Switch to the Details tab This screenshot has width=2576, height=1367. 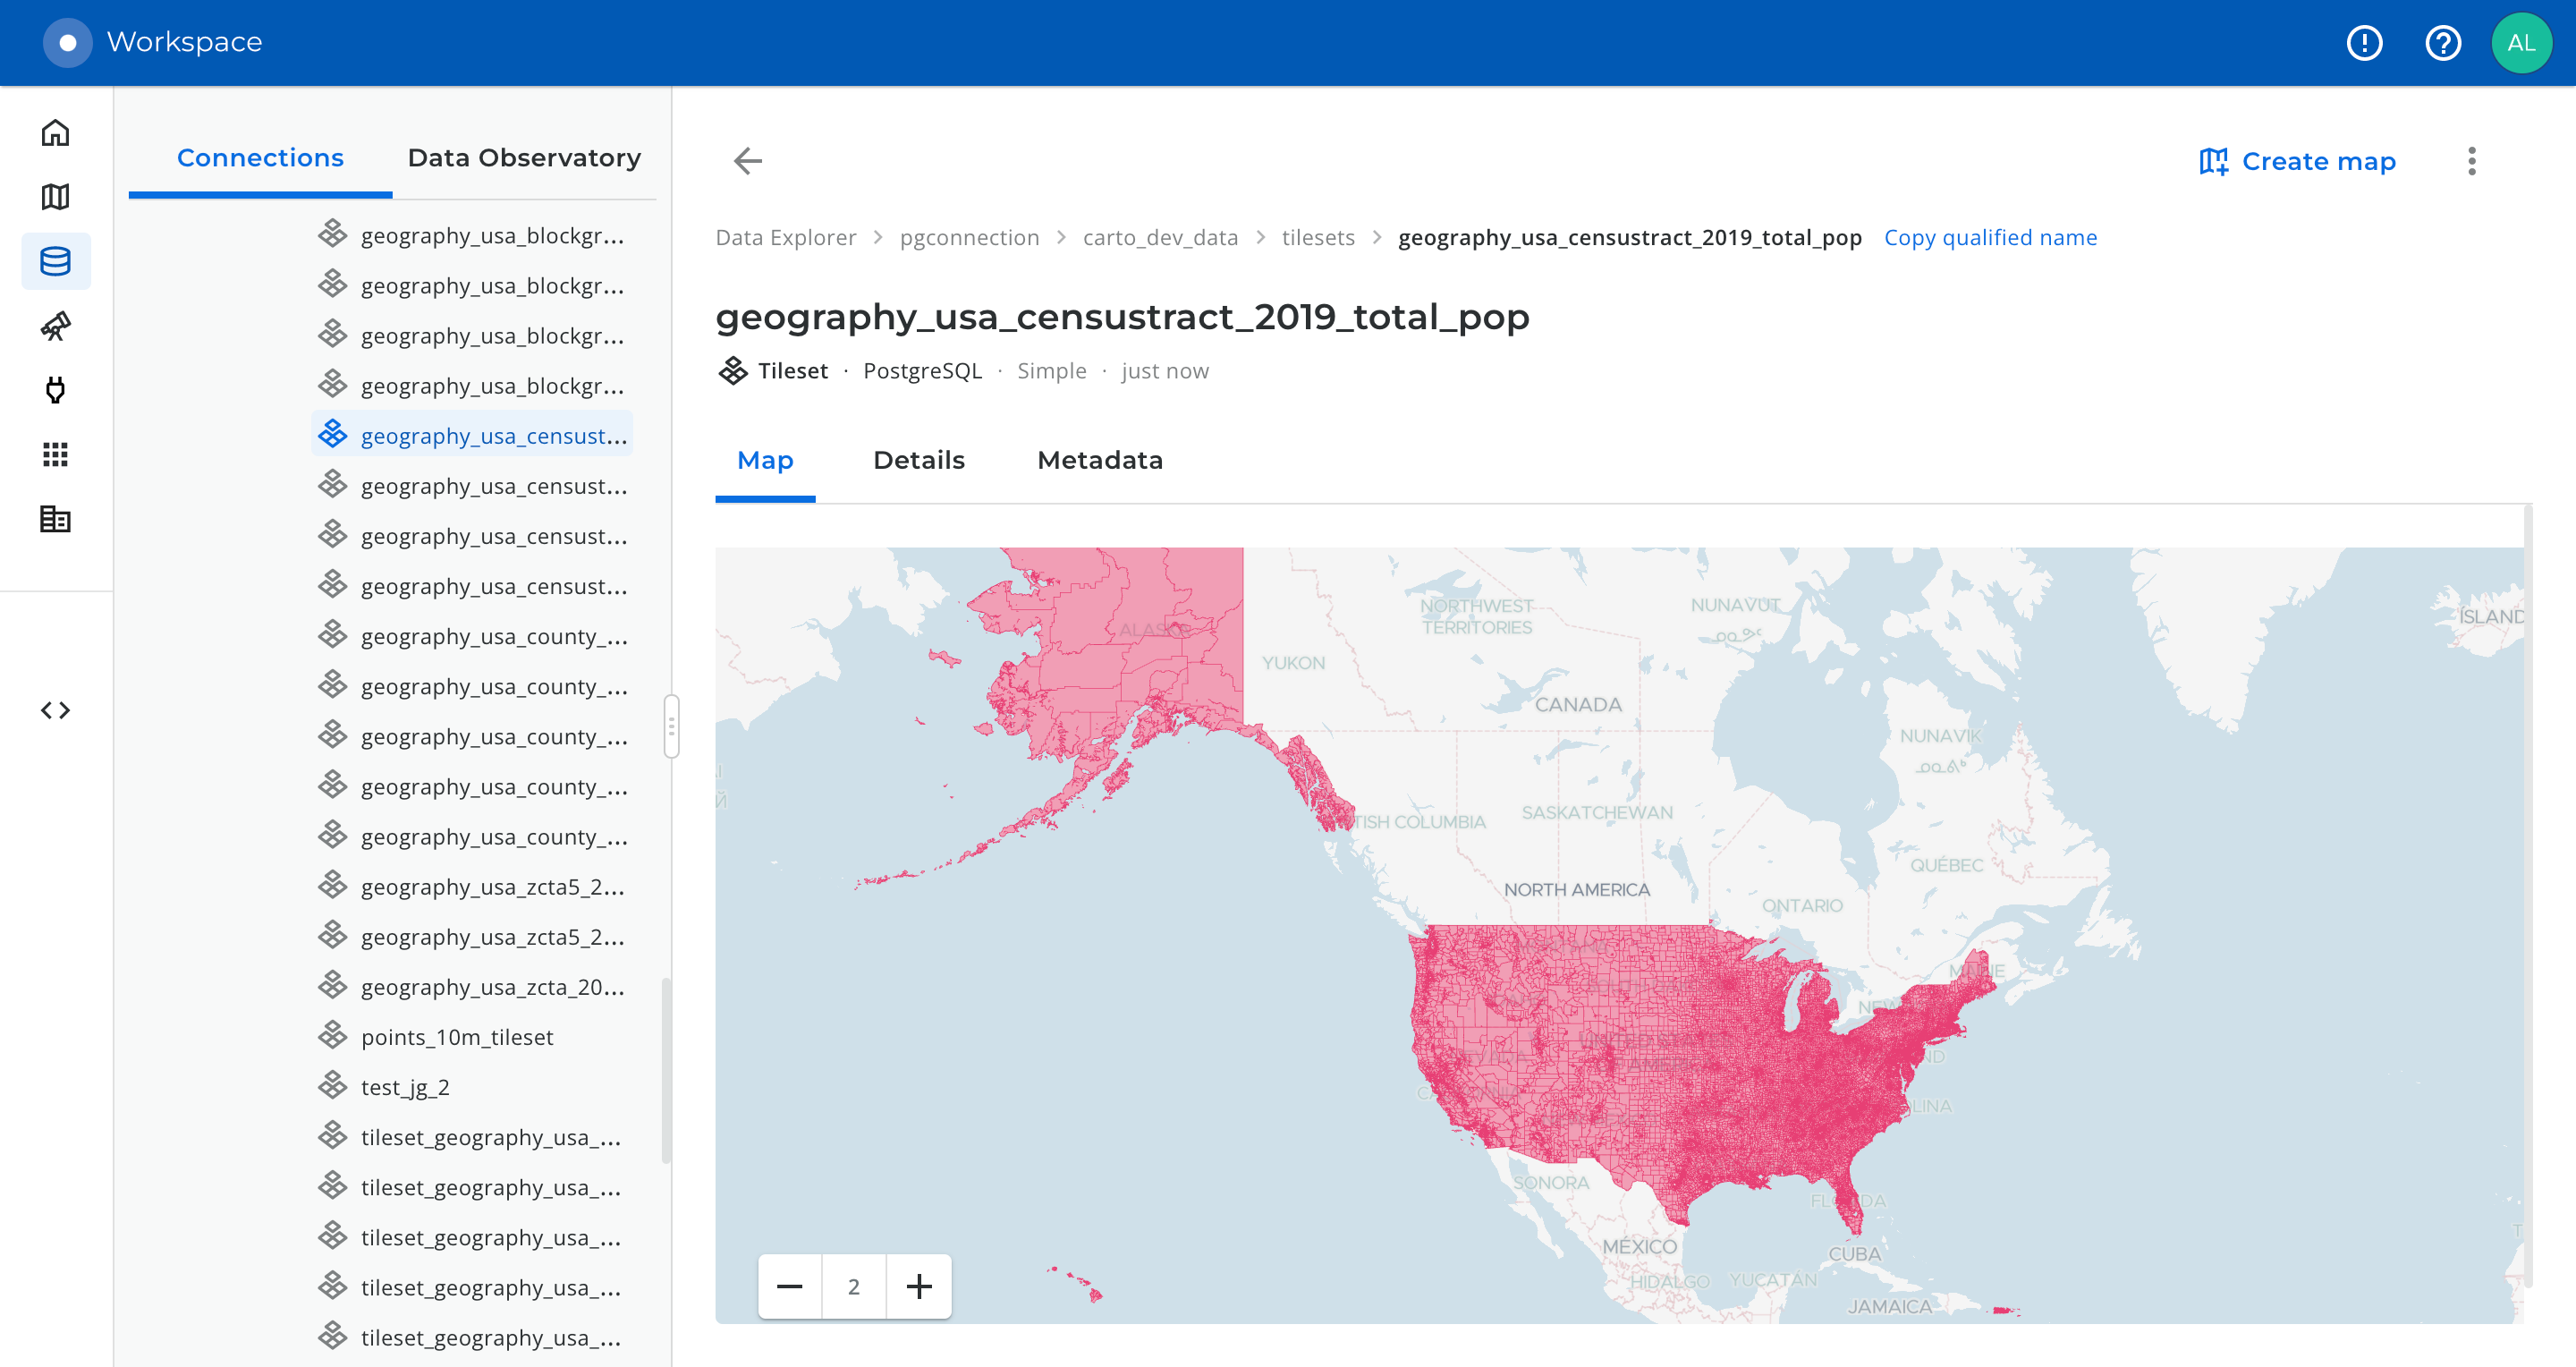click(918, 460)
